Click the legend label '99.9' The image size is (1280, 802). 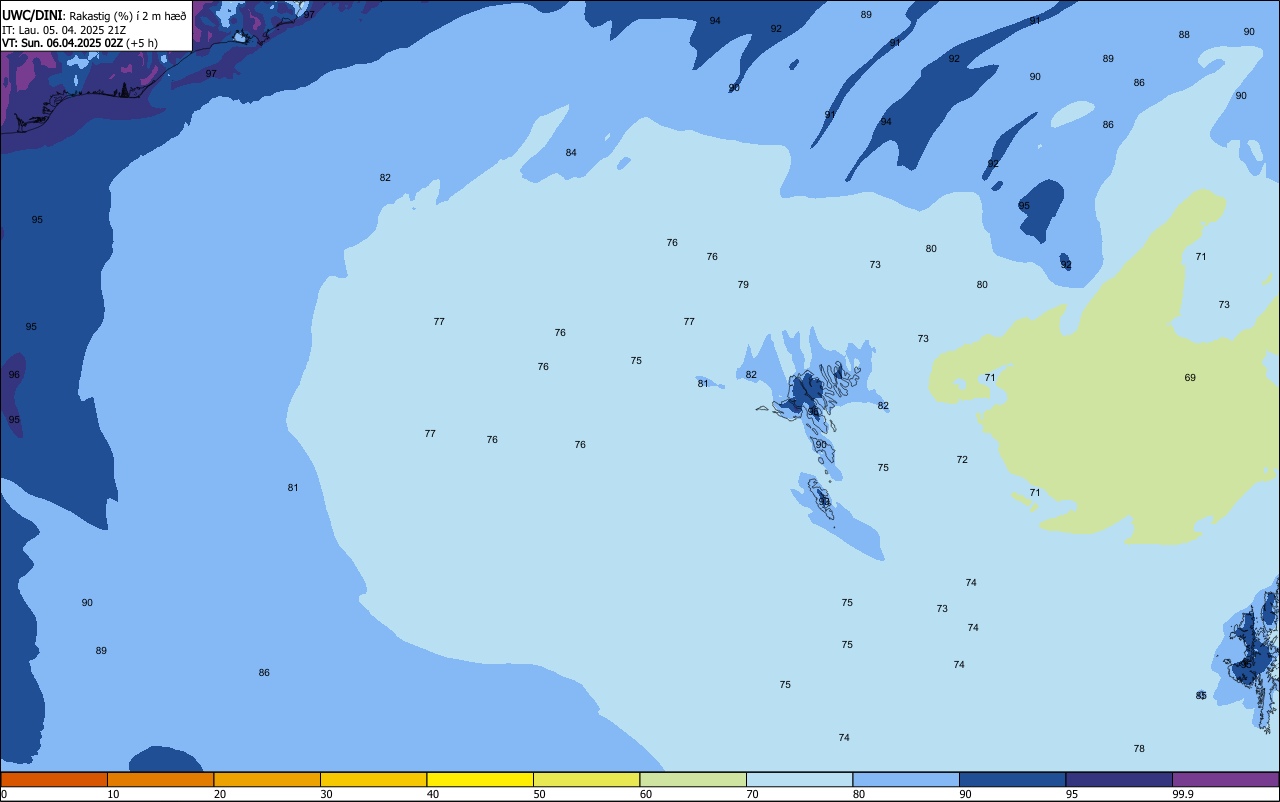[1183, 794]
